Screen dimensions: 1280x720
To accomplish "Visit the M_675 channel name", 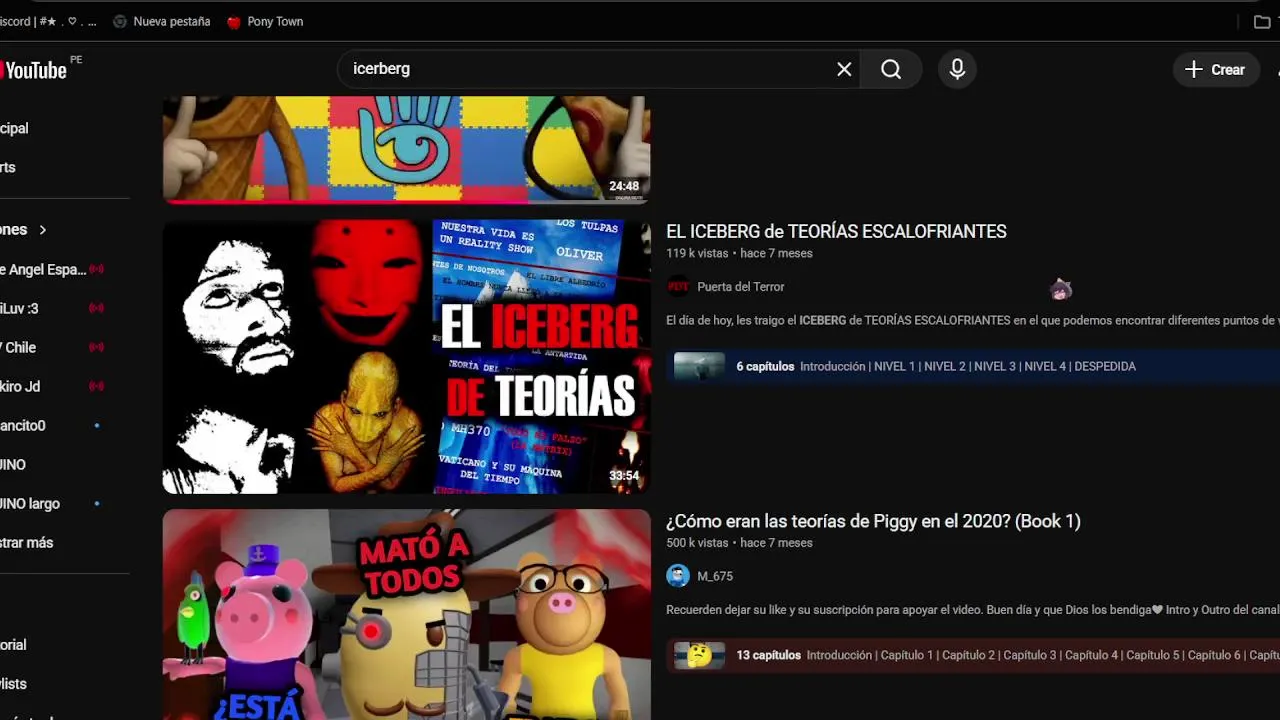I will tap(715, 576).
